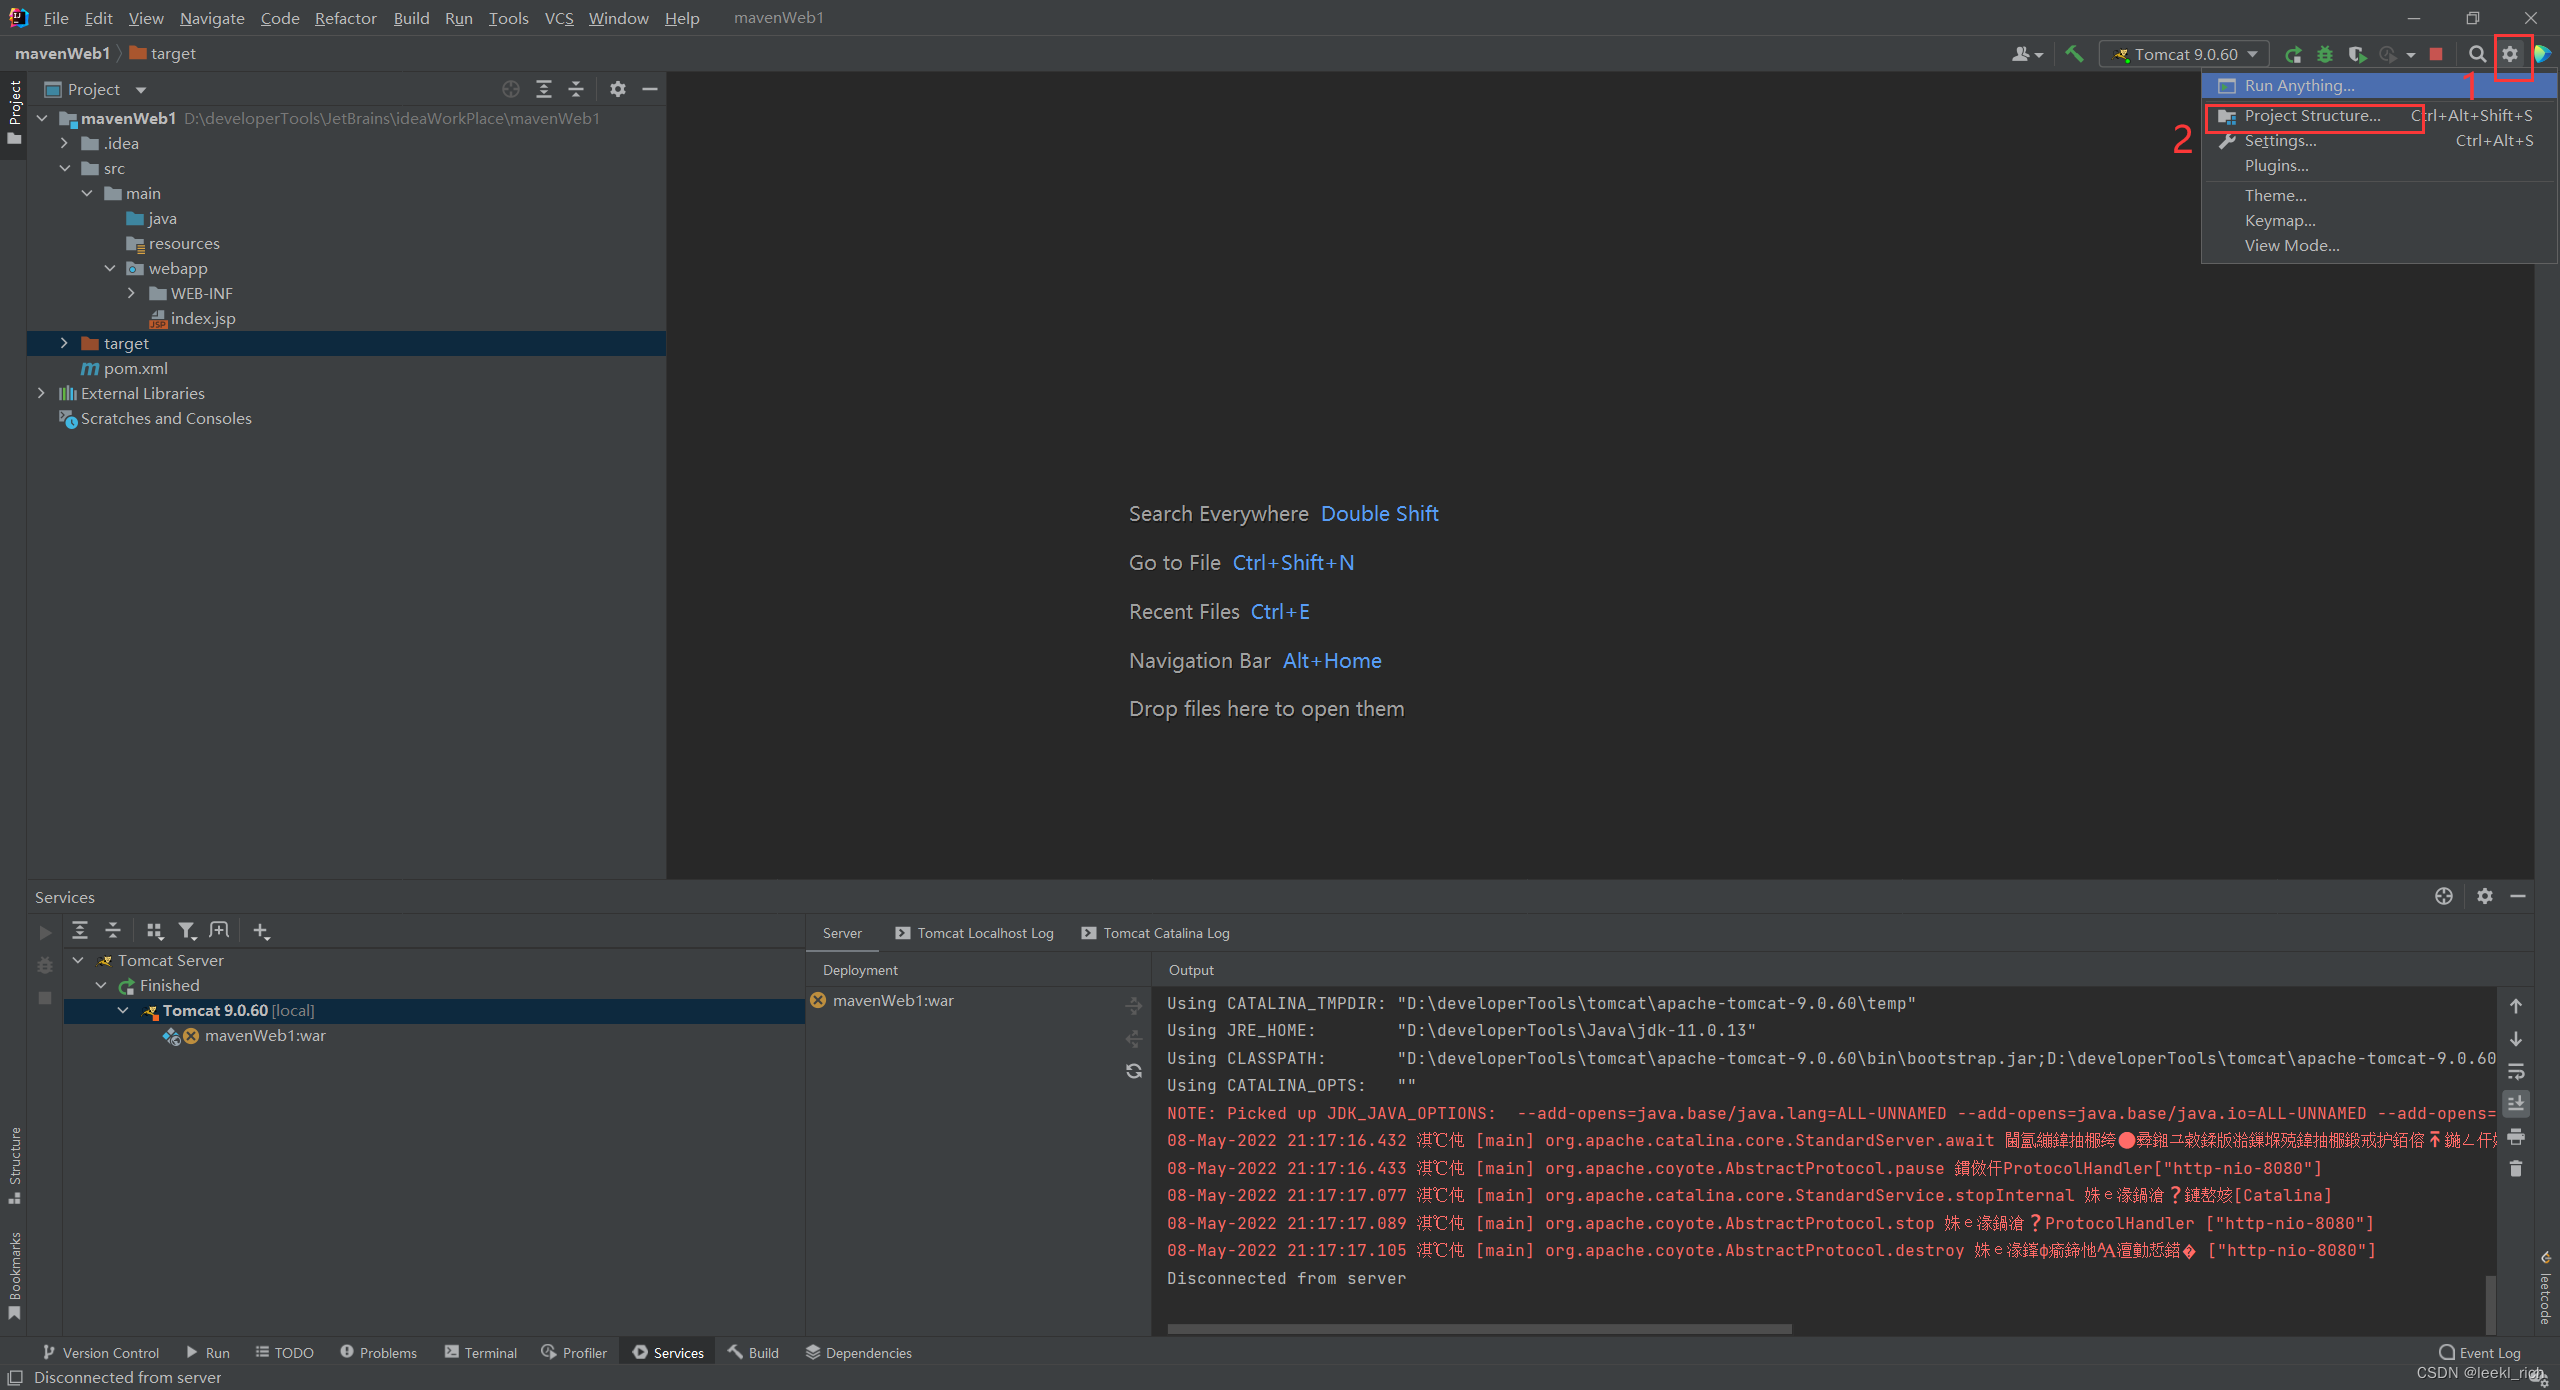Toggle tool window bars icon in status bar

(15, 1377)
